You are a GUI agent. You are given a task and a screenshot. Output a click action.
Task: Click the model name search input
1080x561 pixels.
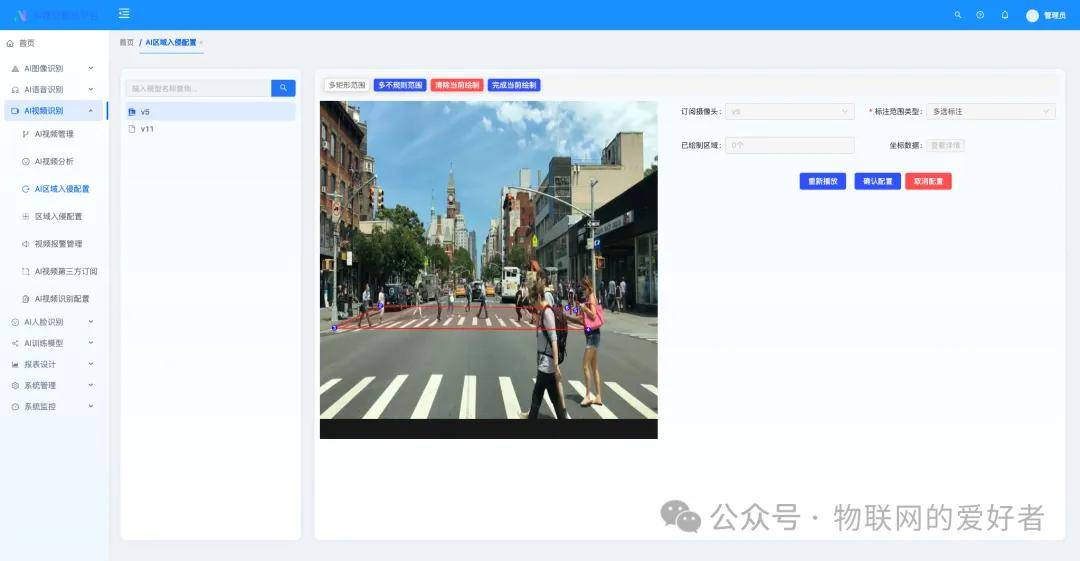tap(198, 88)
